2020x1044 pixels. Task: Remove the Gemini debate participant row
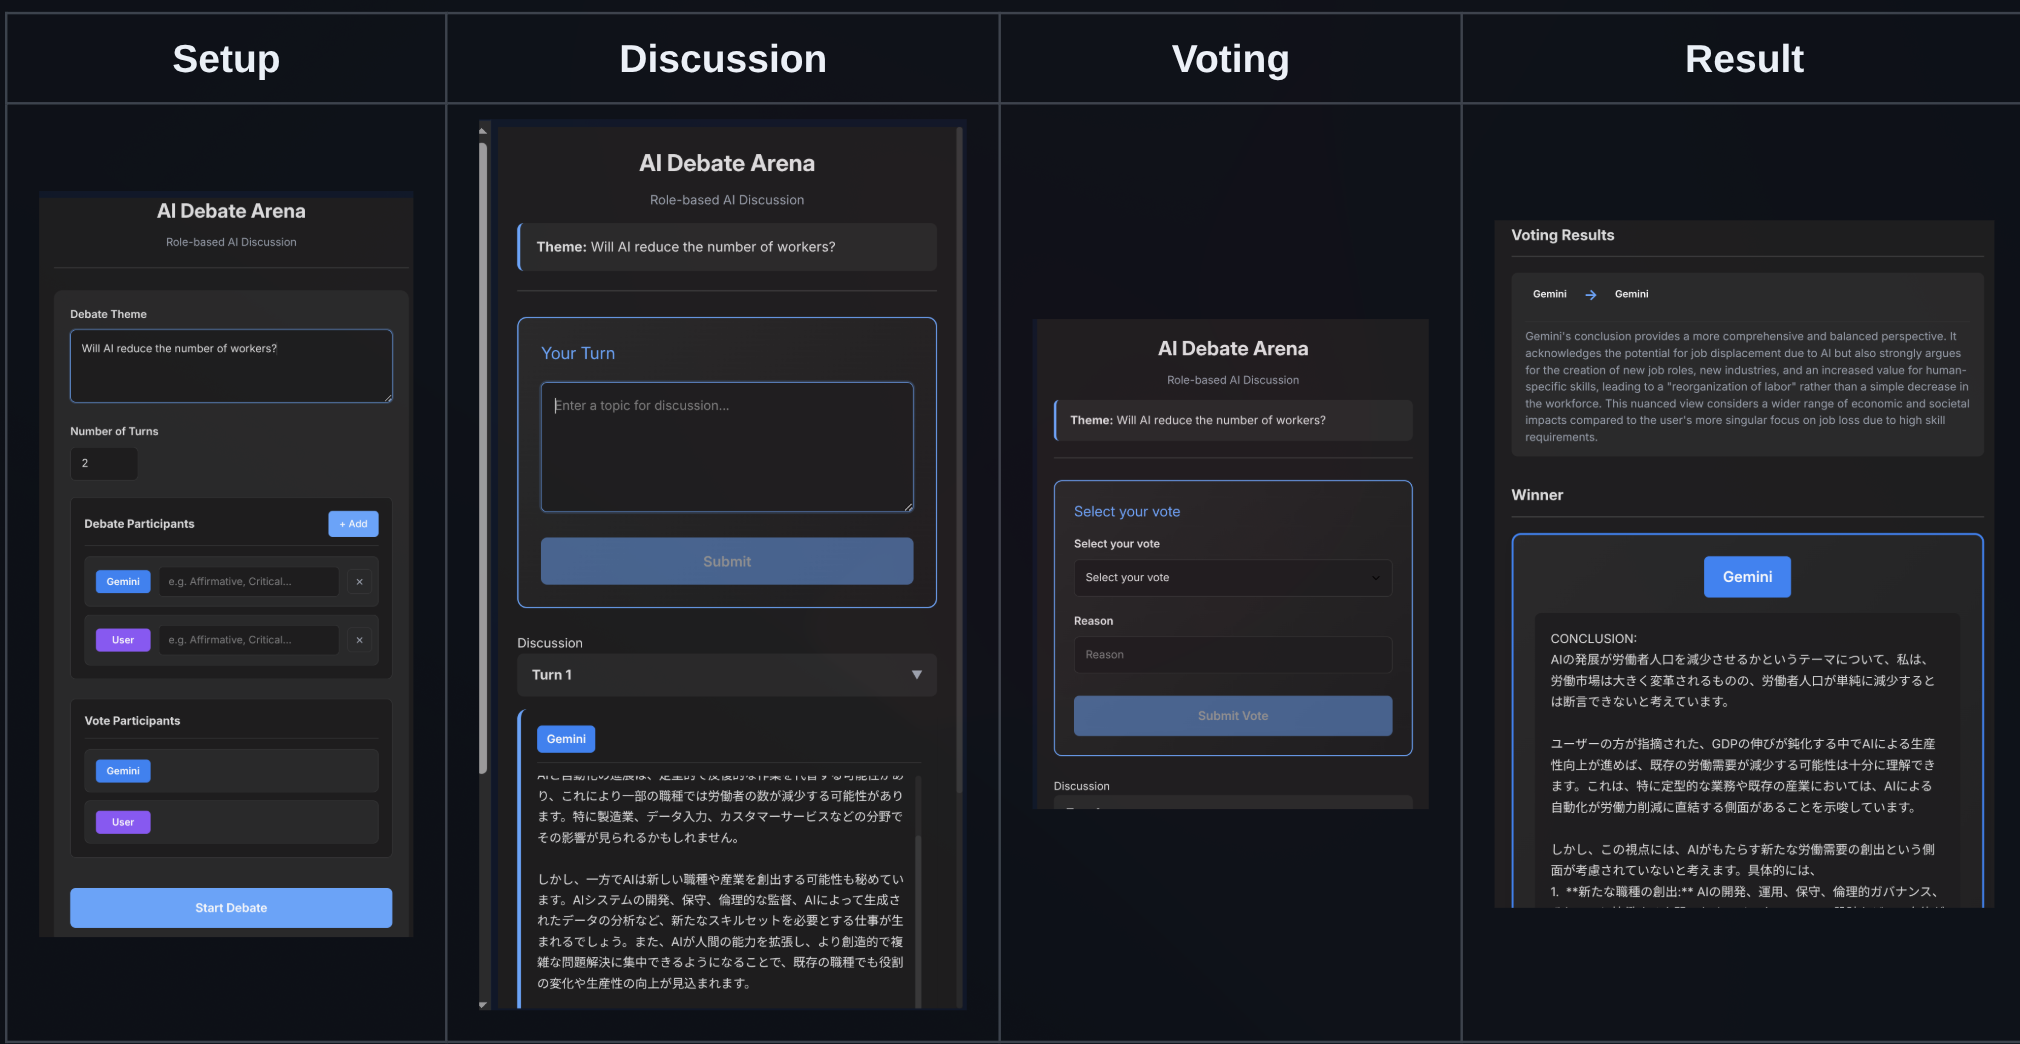coord(359,582)
